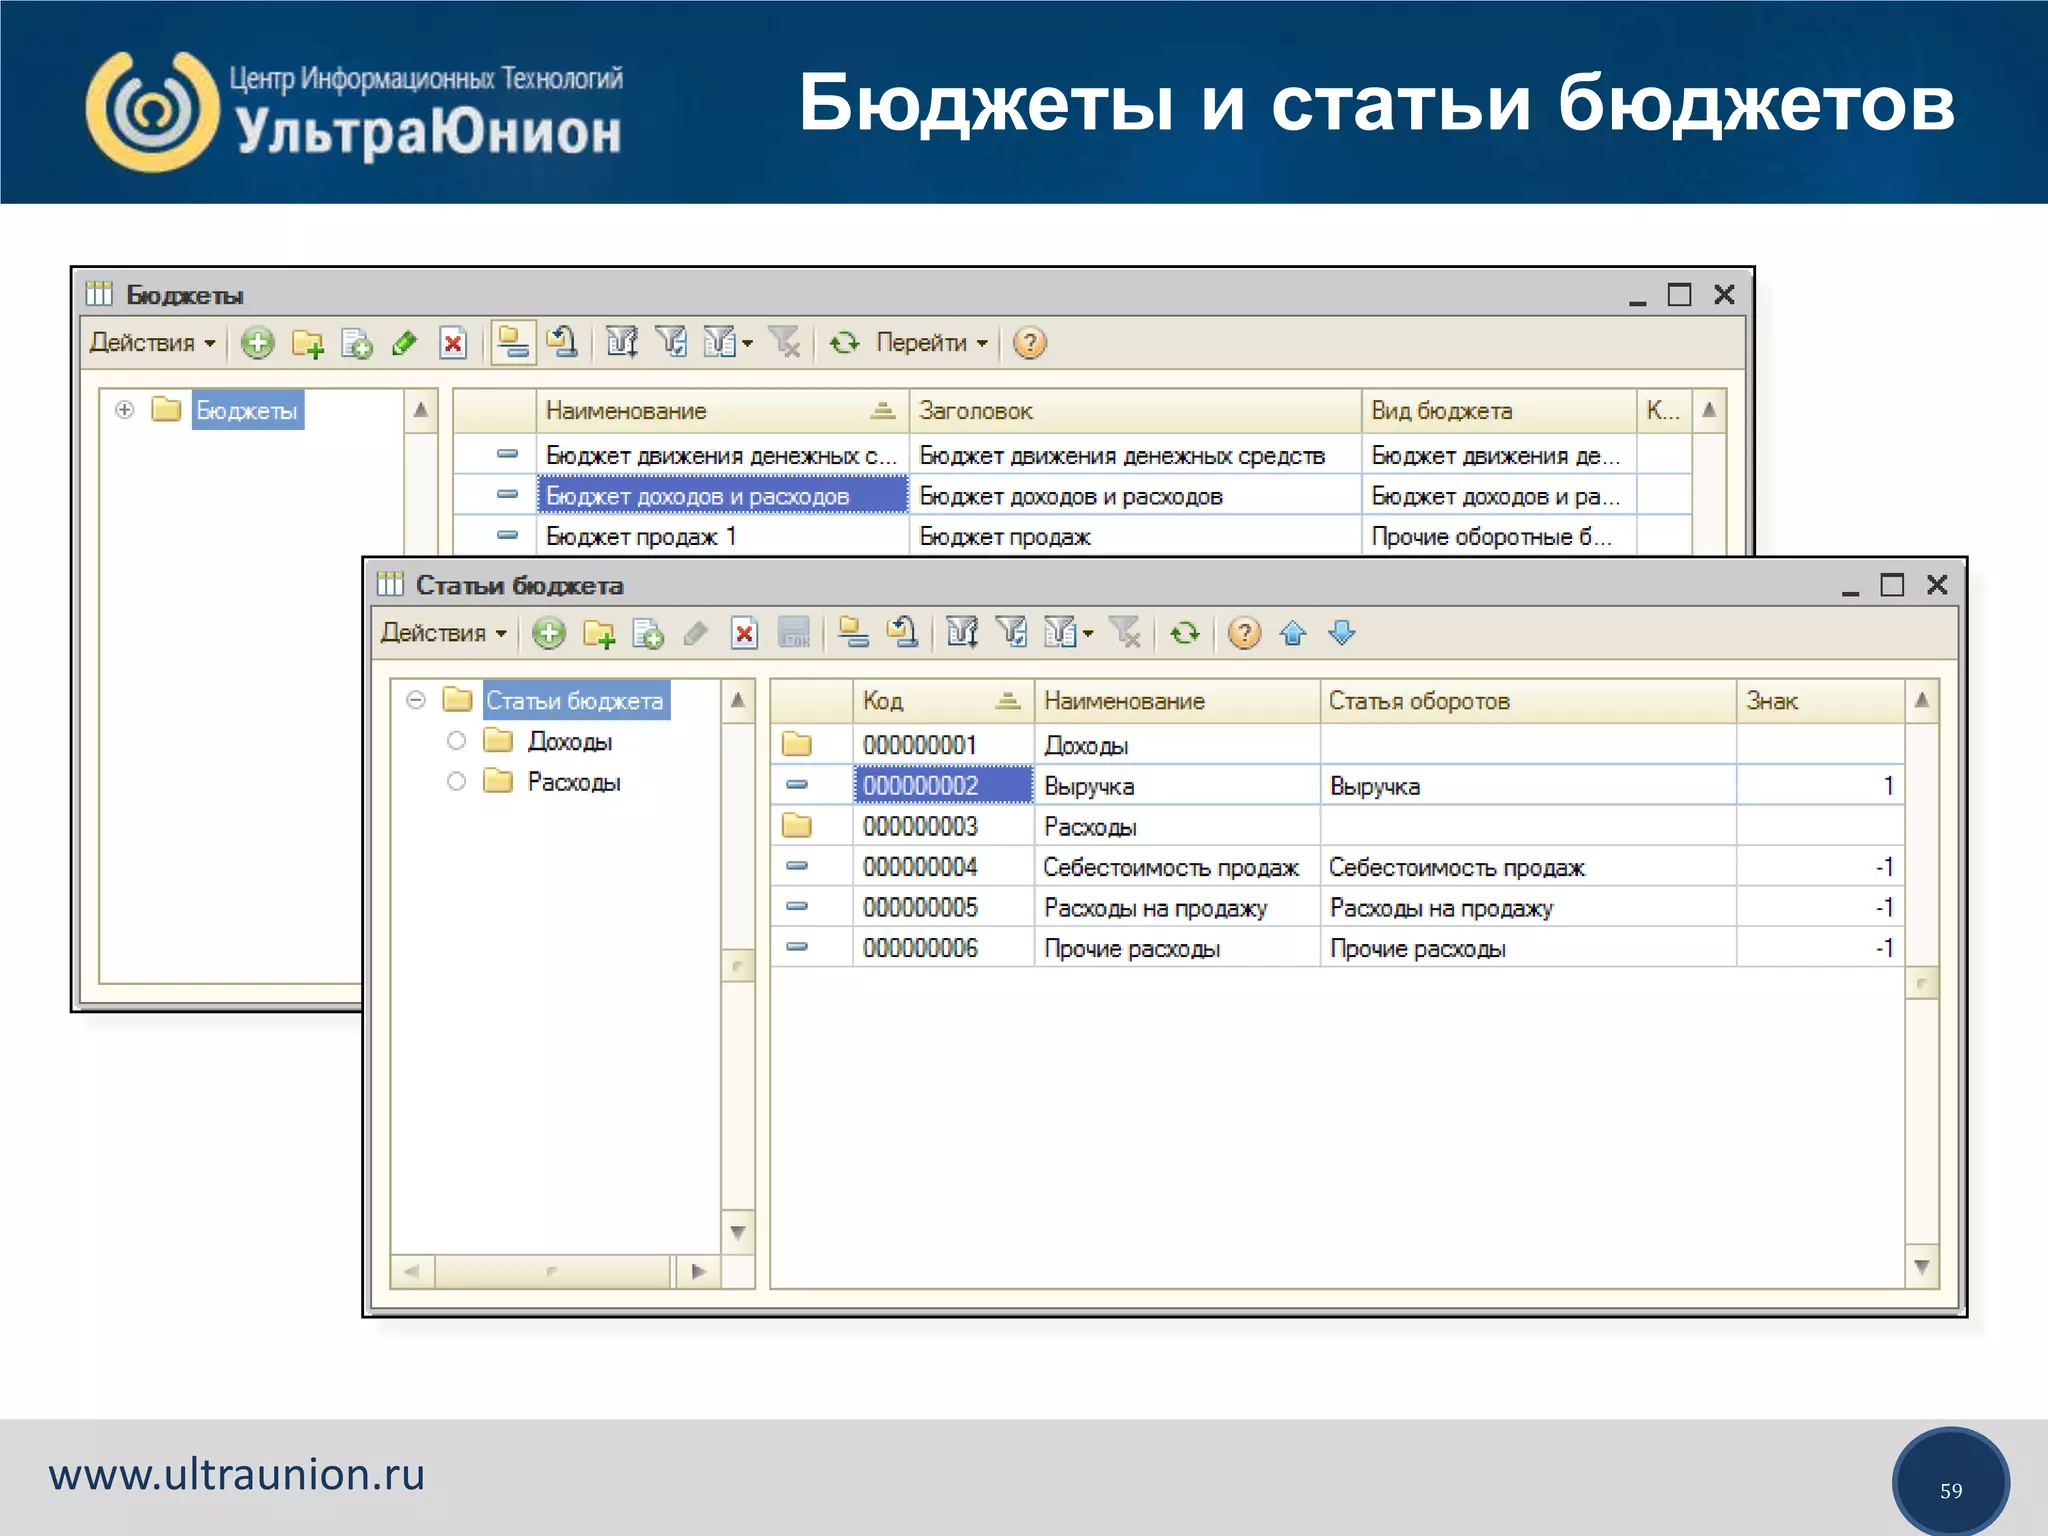Image resolution: width=2048 pixels, height=1536 pixels.
Task: Click Disable filter icon in Статьи бюджета
Action: pos(1126,633)
